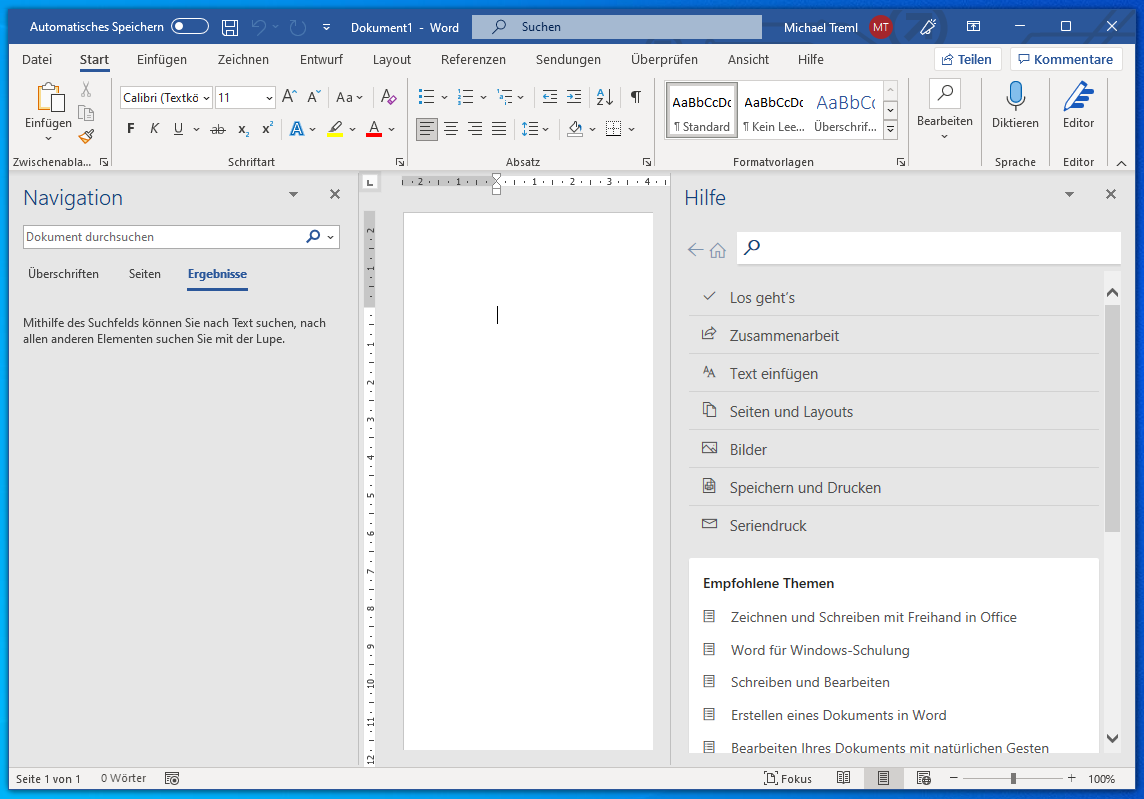
Task: Toggle paragraph marks display (¶)
Action: [635, 96]
